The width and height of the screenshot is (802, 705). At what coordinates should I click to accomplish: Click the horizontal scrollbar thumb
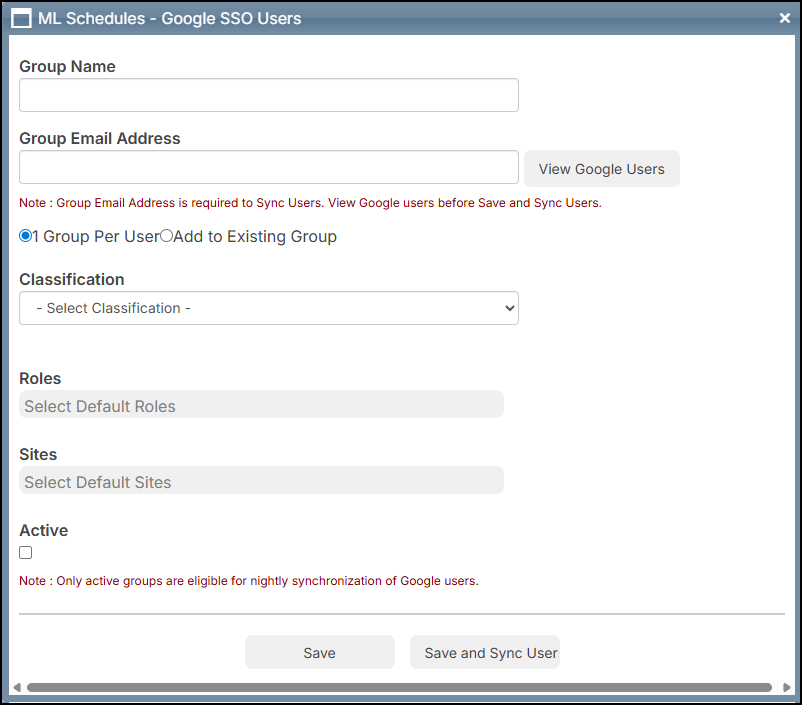pos(399,687)
